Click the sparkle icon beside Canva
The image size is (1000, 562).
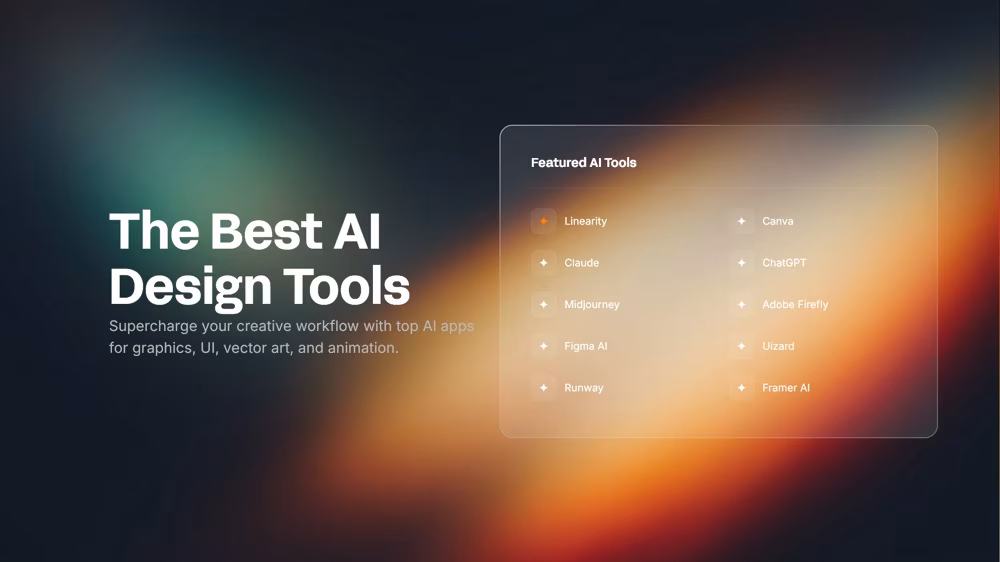pos(741,221)
